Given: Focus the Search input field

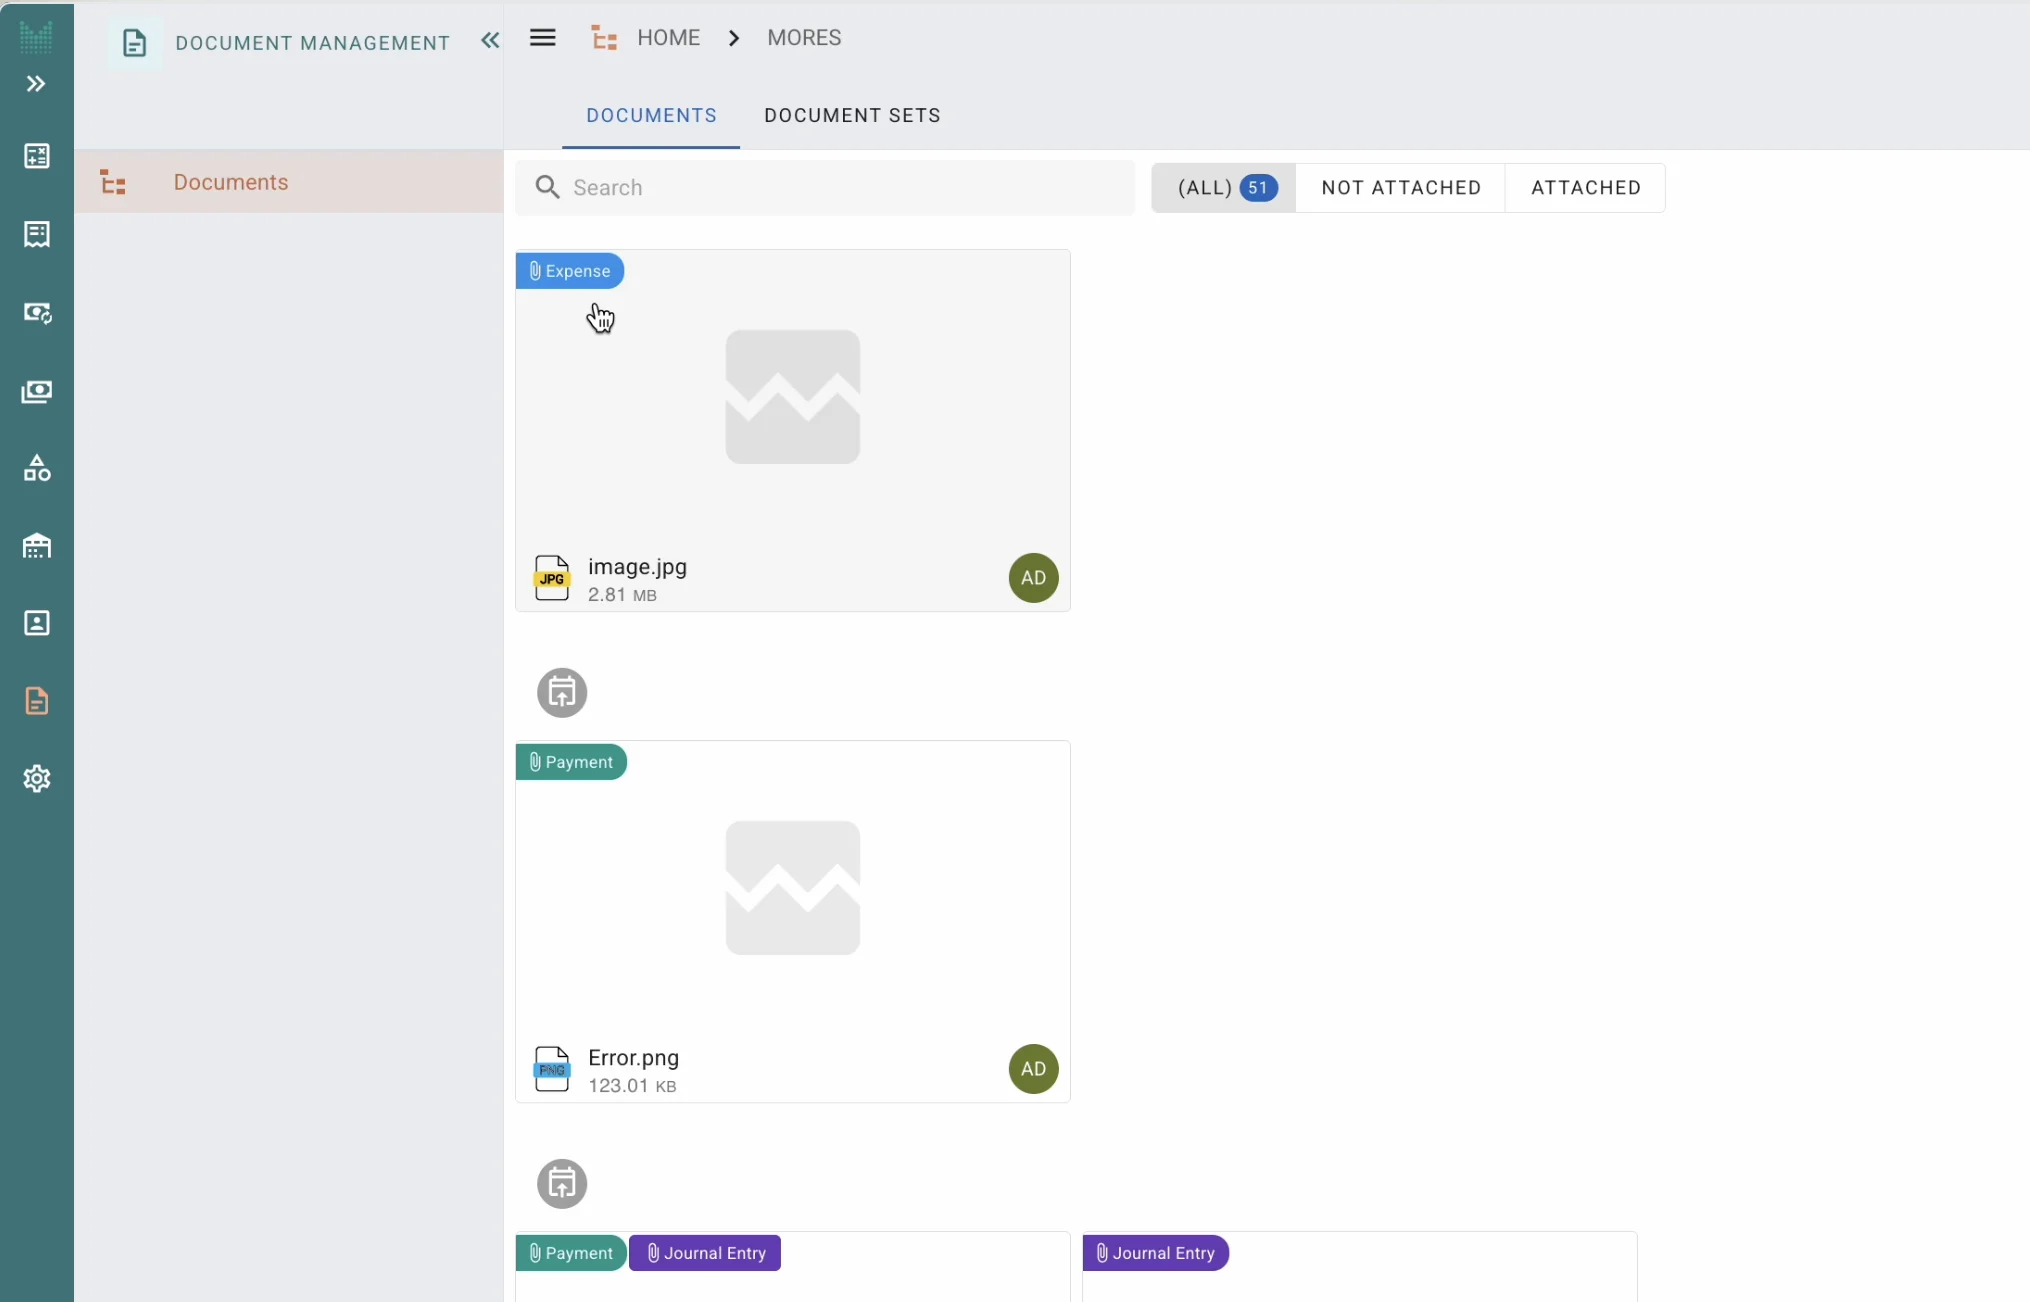Looking at the screenshot, I should [825, 188].
